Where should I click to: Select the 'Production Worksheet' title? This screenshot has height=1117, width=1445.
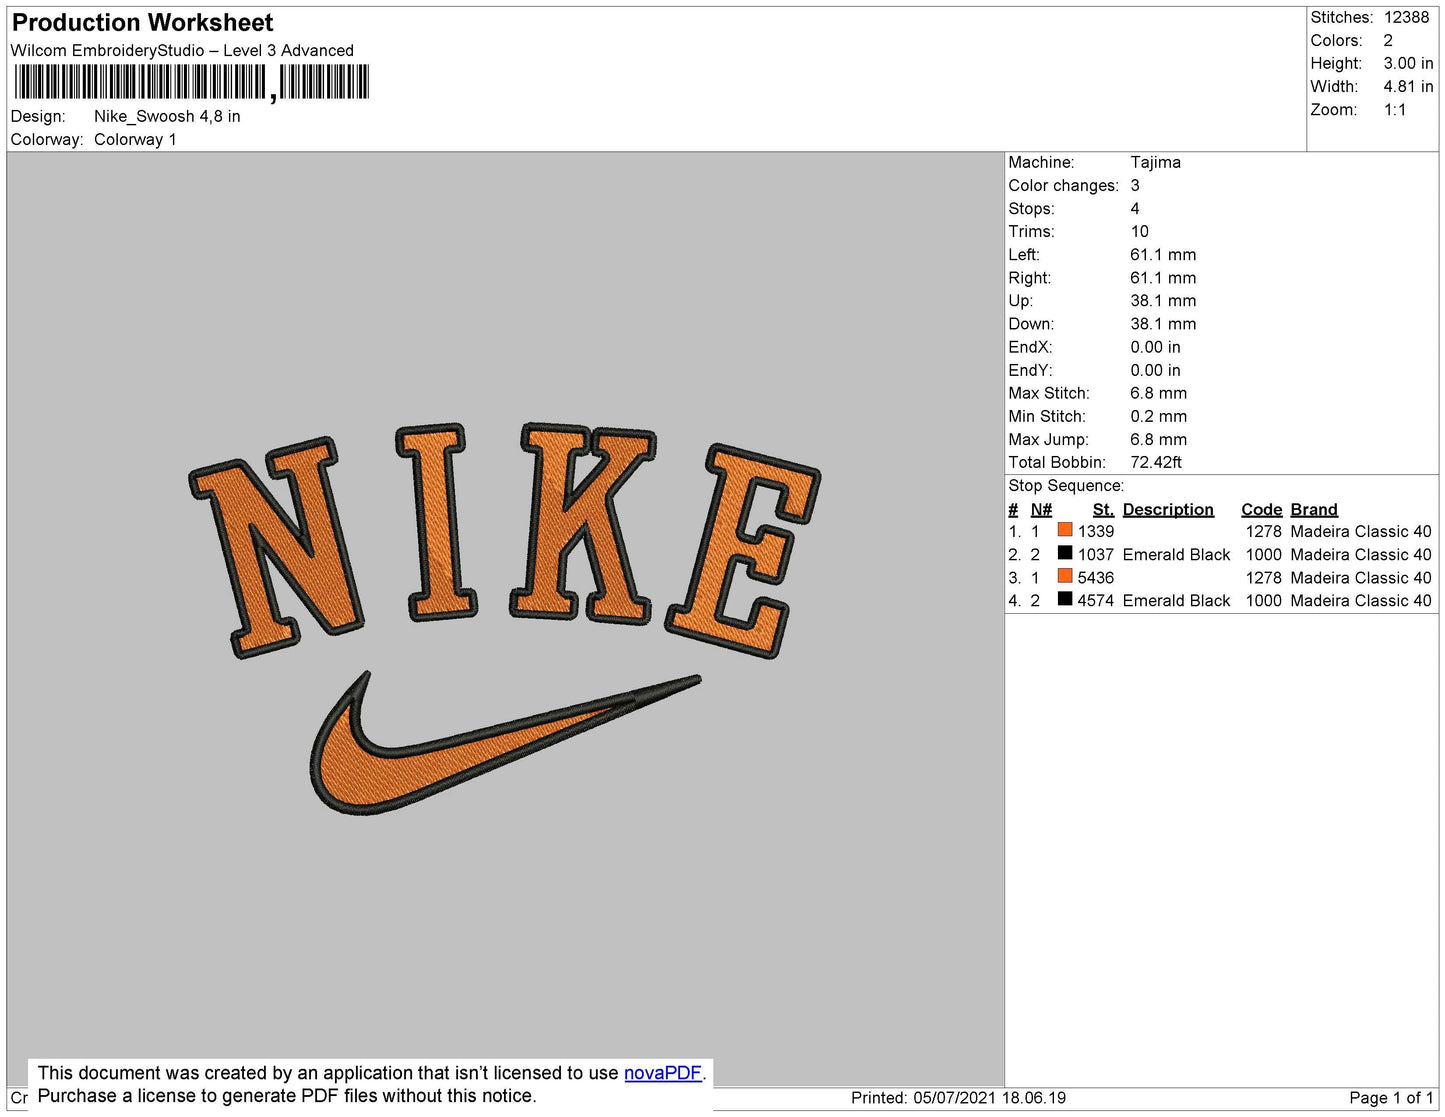coord(142,22)
